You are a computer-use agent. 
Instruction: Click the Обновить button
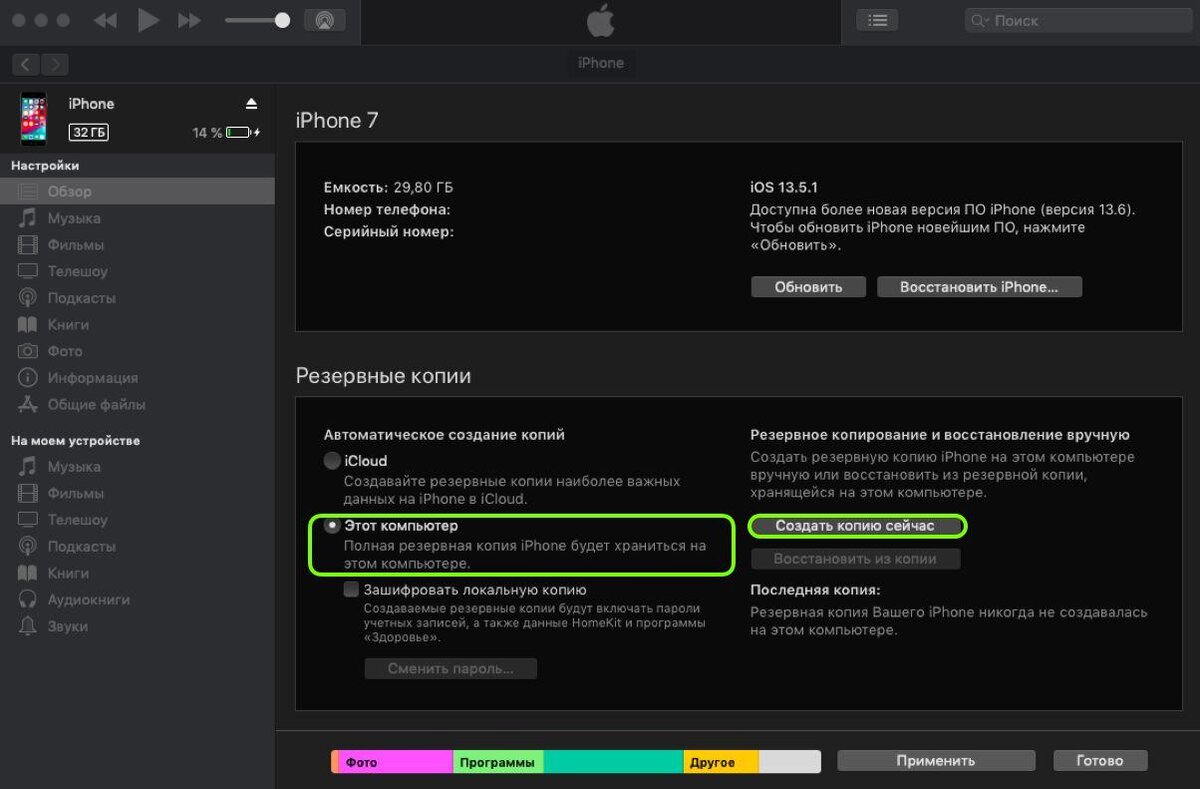808,287
